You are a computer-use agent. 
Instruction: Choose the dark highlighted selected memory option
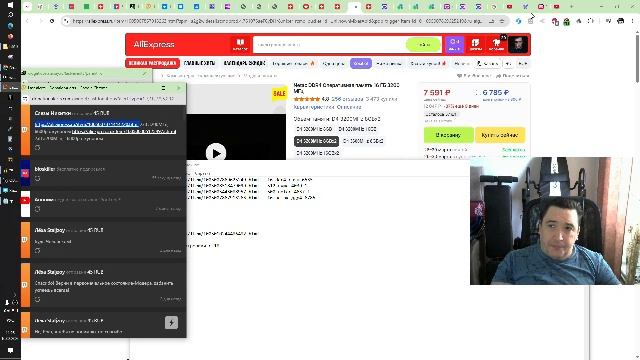point(316,141)
